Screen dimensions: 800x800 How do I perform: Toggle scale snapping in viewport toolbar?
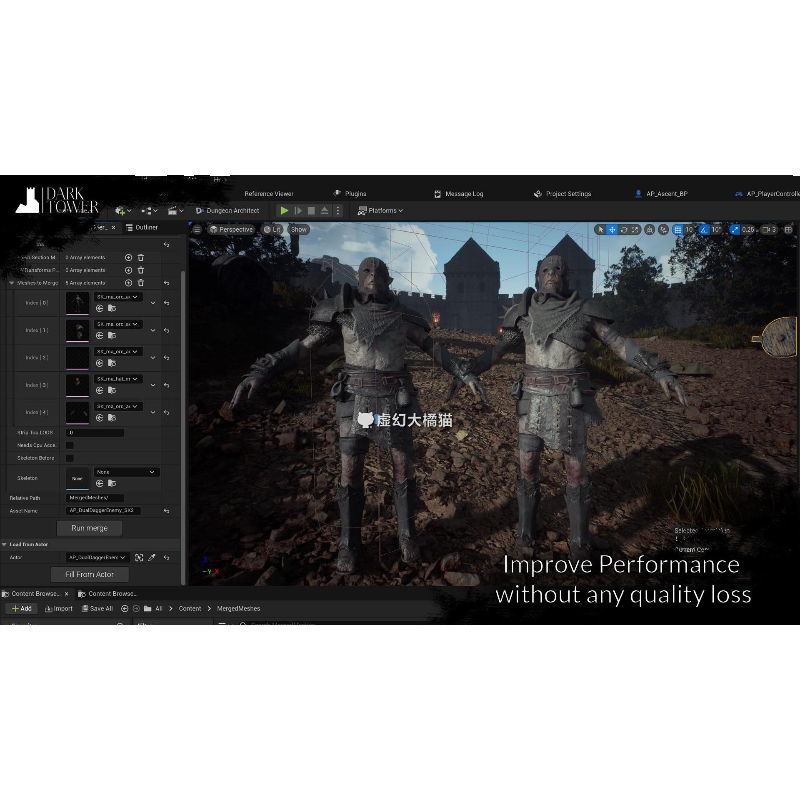(735, 230)
